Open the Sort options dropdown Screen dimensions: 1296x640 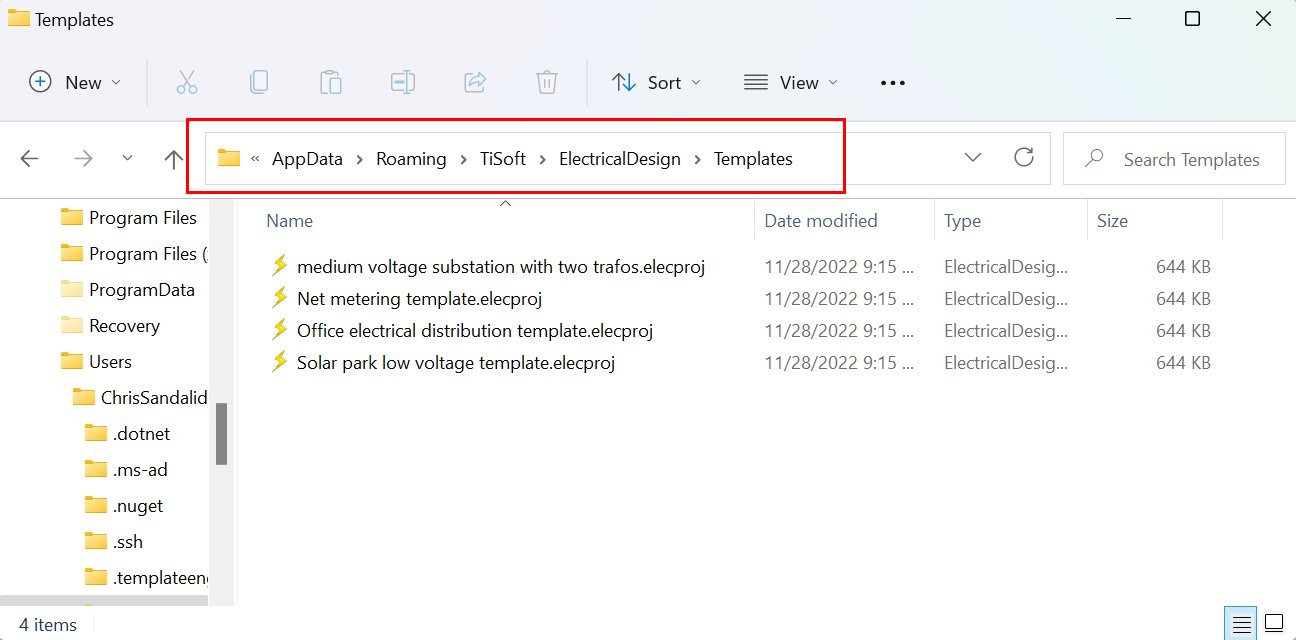pos(656,83)
